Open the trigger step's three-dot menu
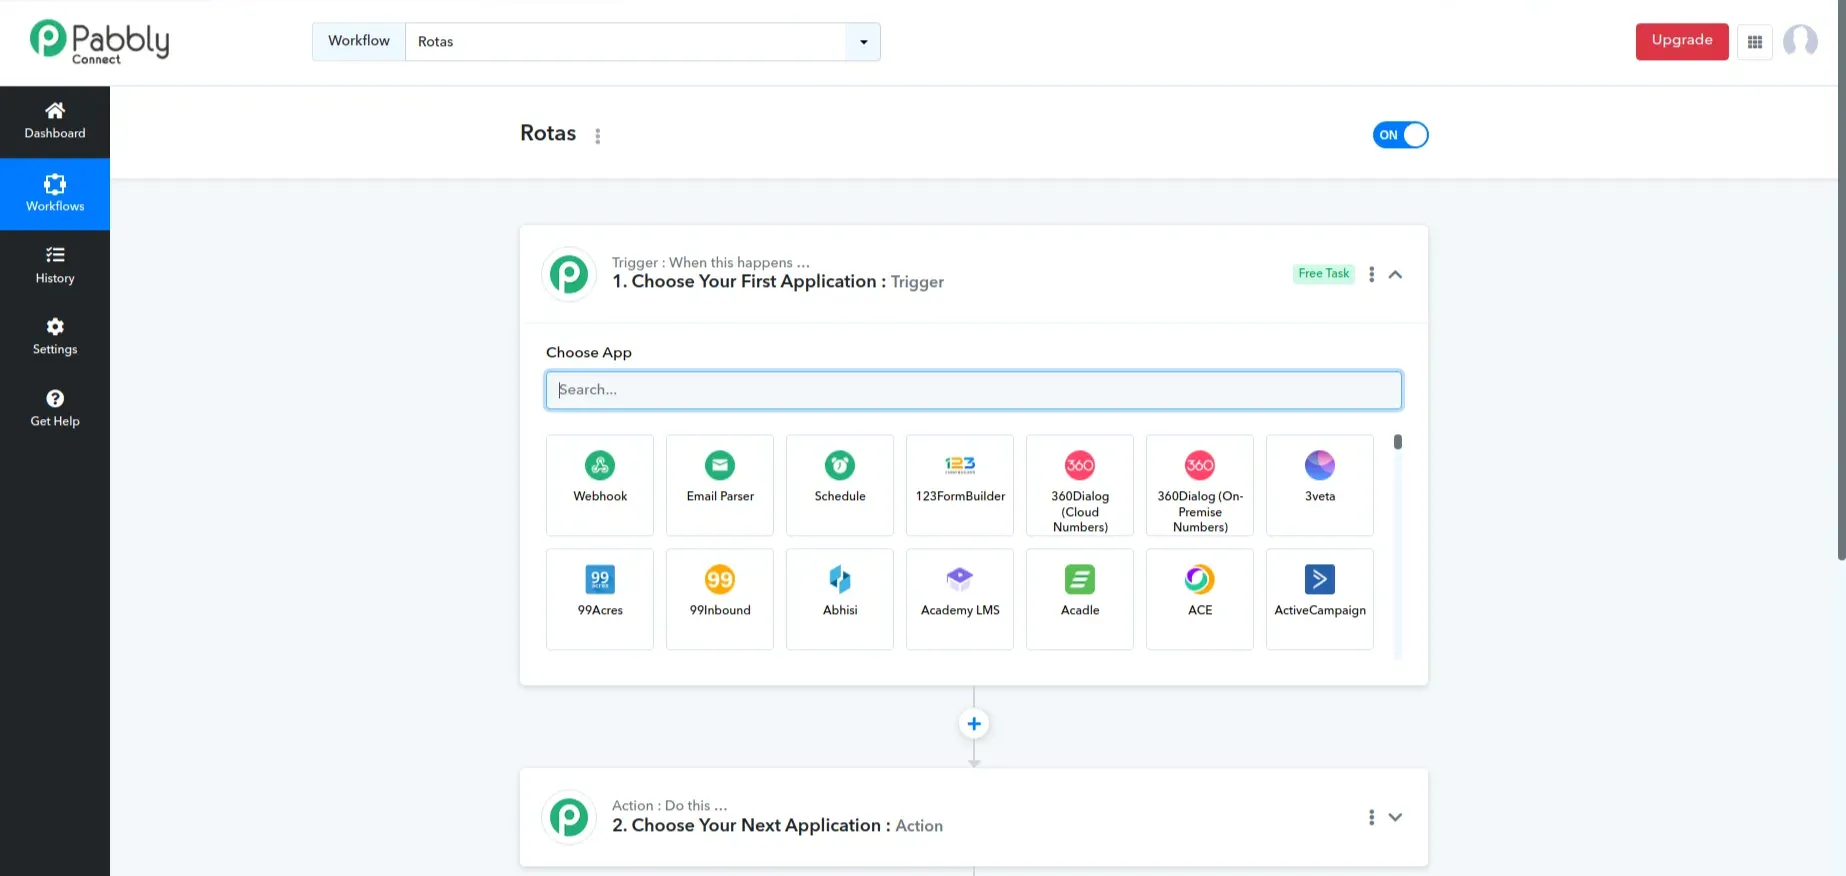This screenshot has width=1846, height=876. click(x=1371, y=274)
